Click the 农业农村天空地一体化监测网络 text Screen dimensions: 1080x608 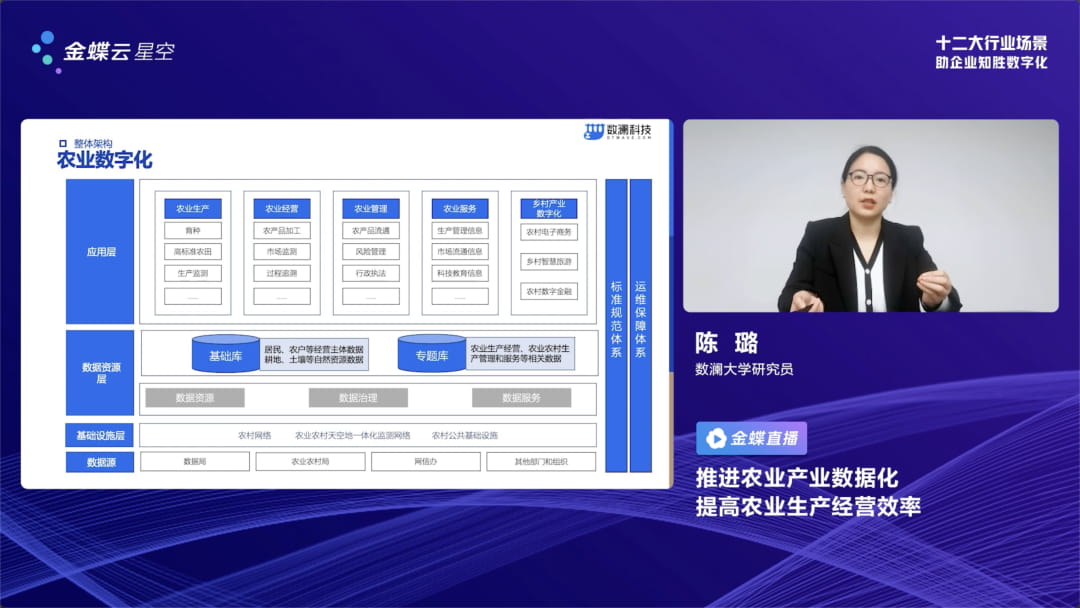click(353, 435)
